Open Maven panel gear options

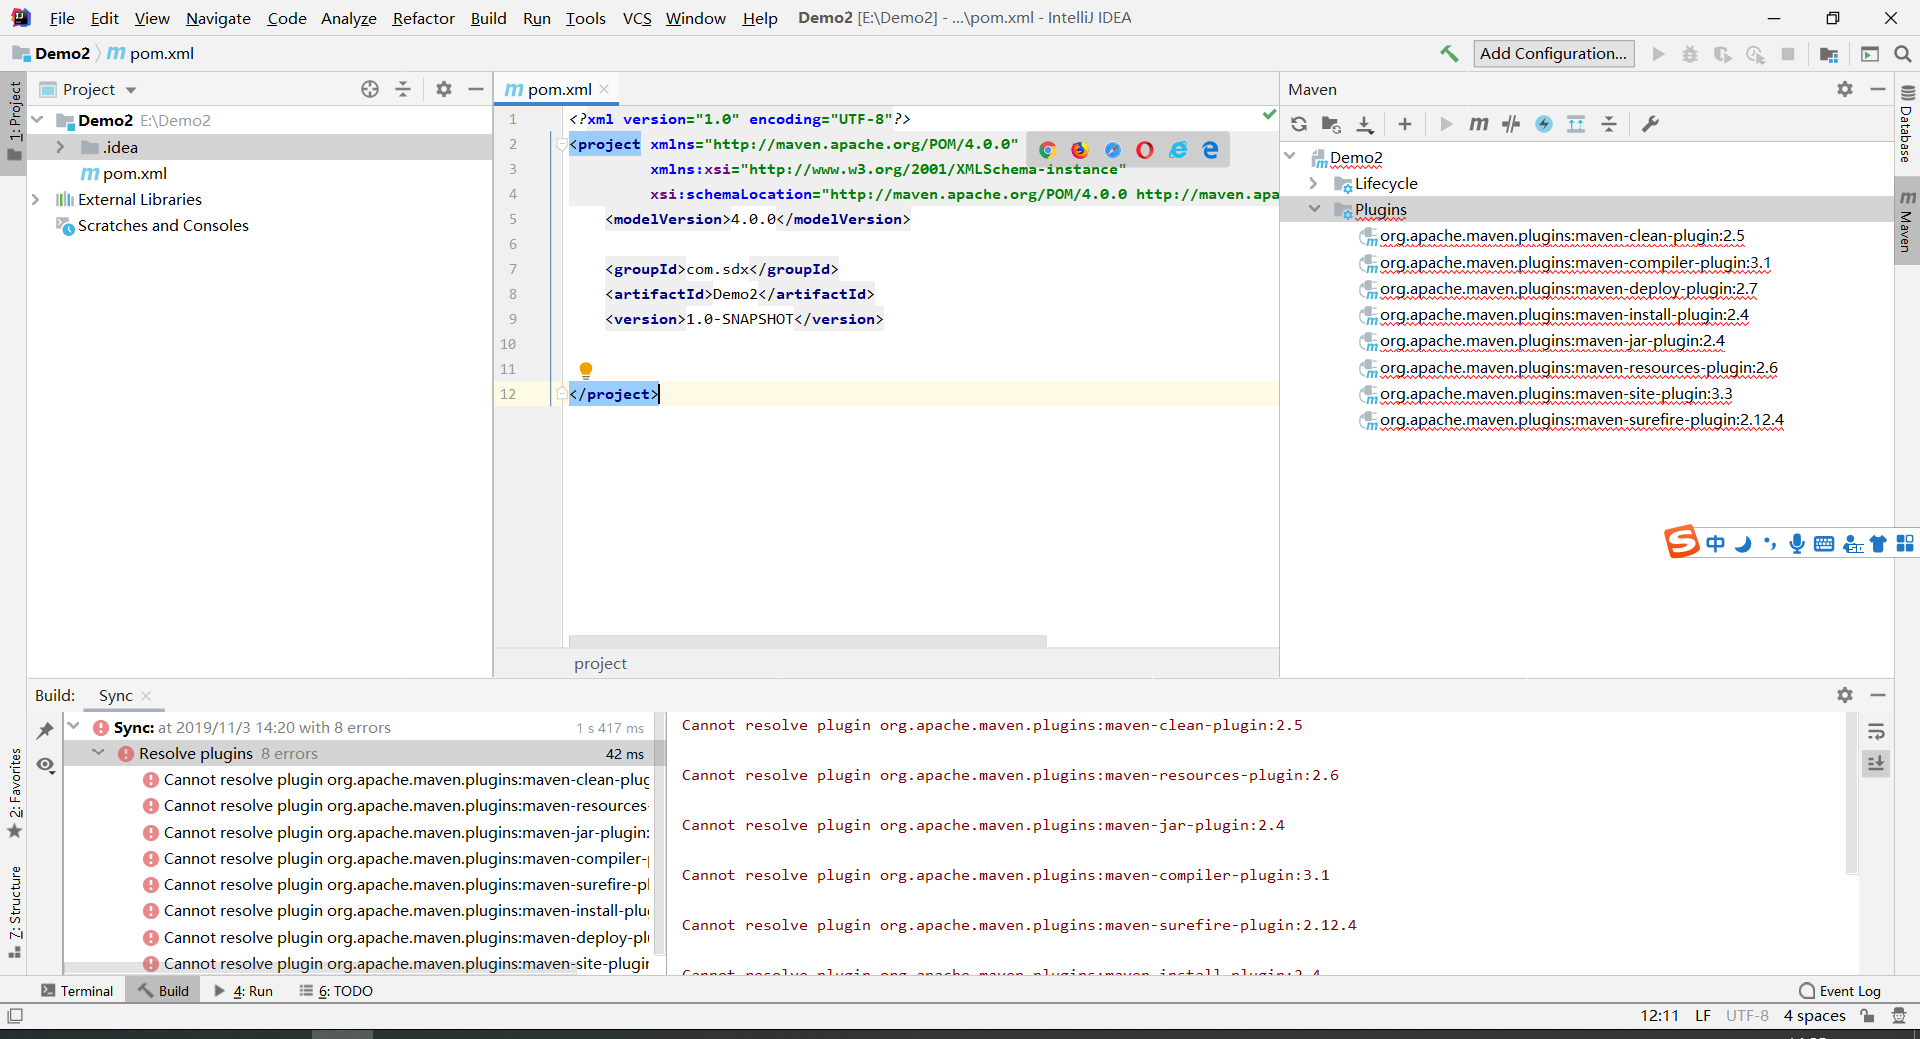tap(1845, 89)
